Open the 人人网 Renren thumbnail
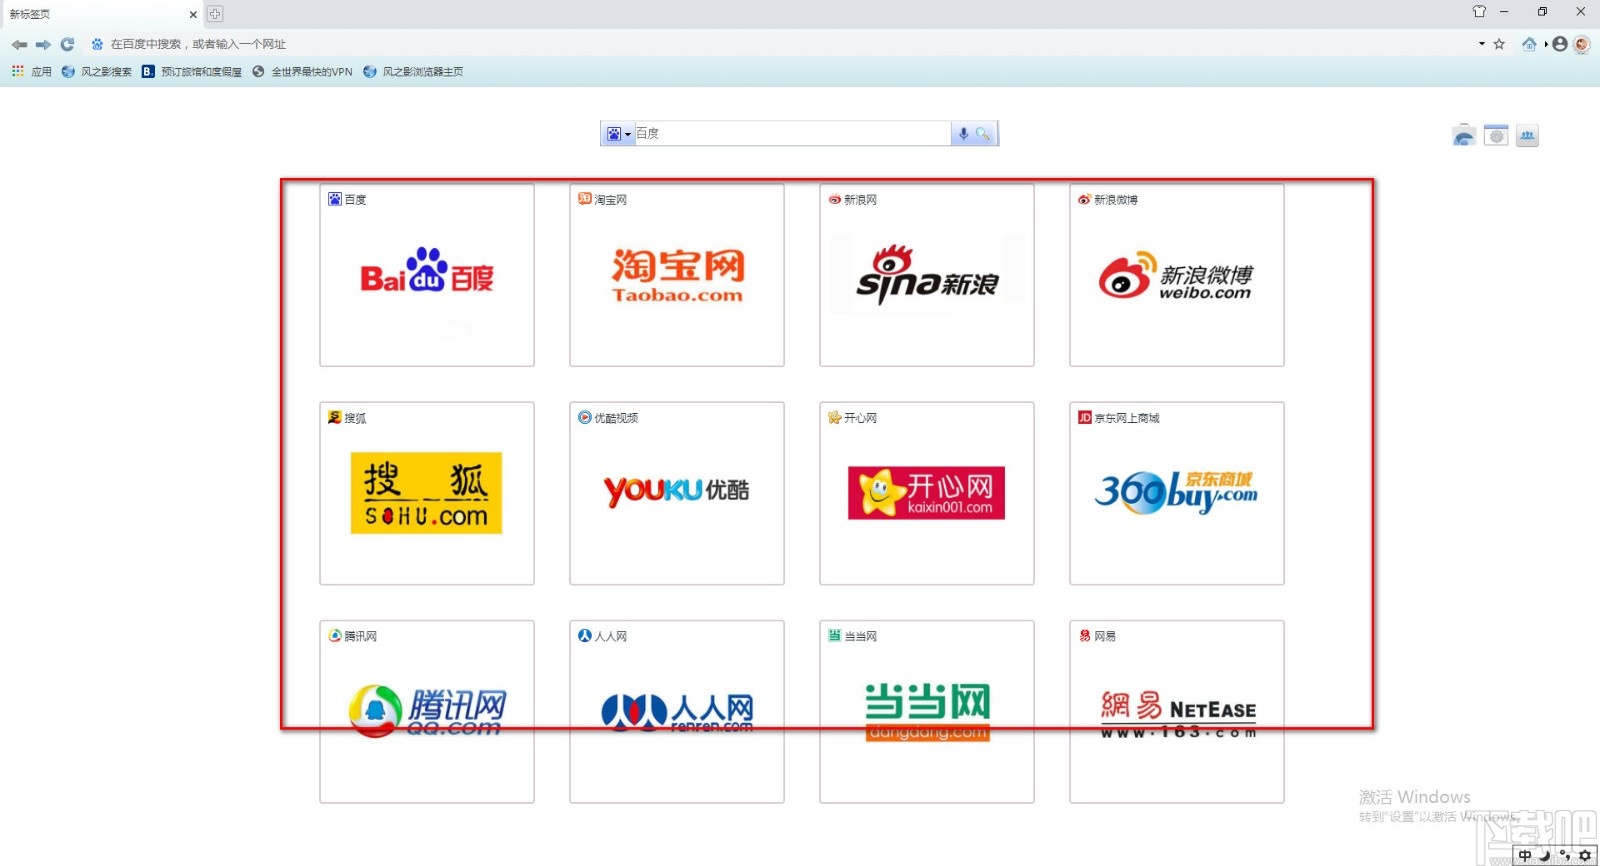The width and height of the screenshot is (1600, 866). 677,711
